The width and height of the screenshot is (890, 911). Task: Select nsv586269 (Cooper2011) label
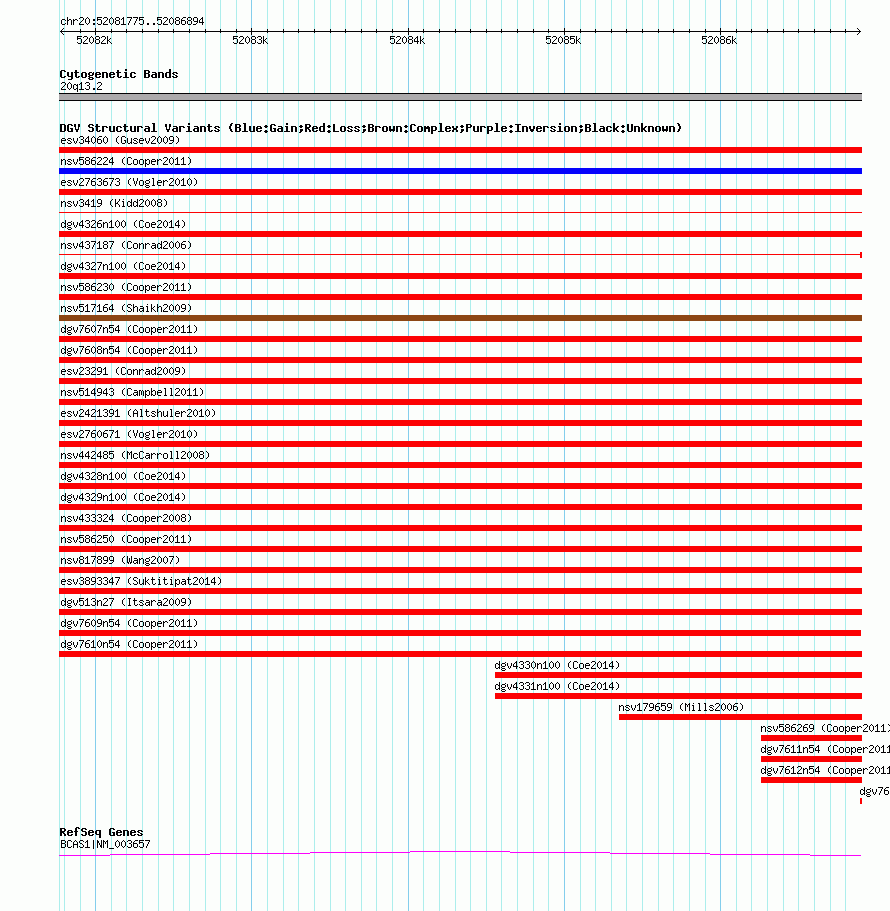pyautogui.click(x=825, y=727)
